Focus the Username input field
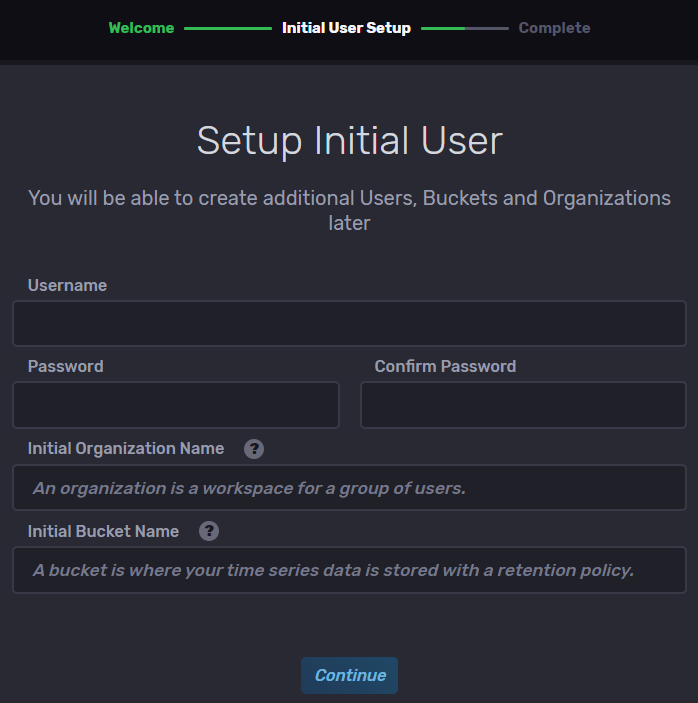This screenshot has height=703, width=698. click(x=349, y=323)
